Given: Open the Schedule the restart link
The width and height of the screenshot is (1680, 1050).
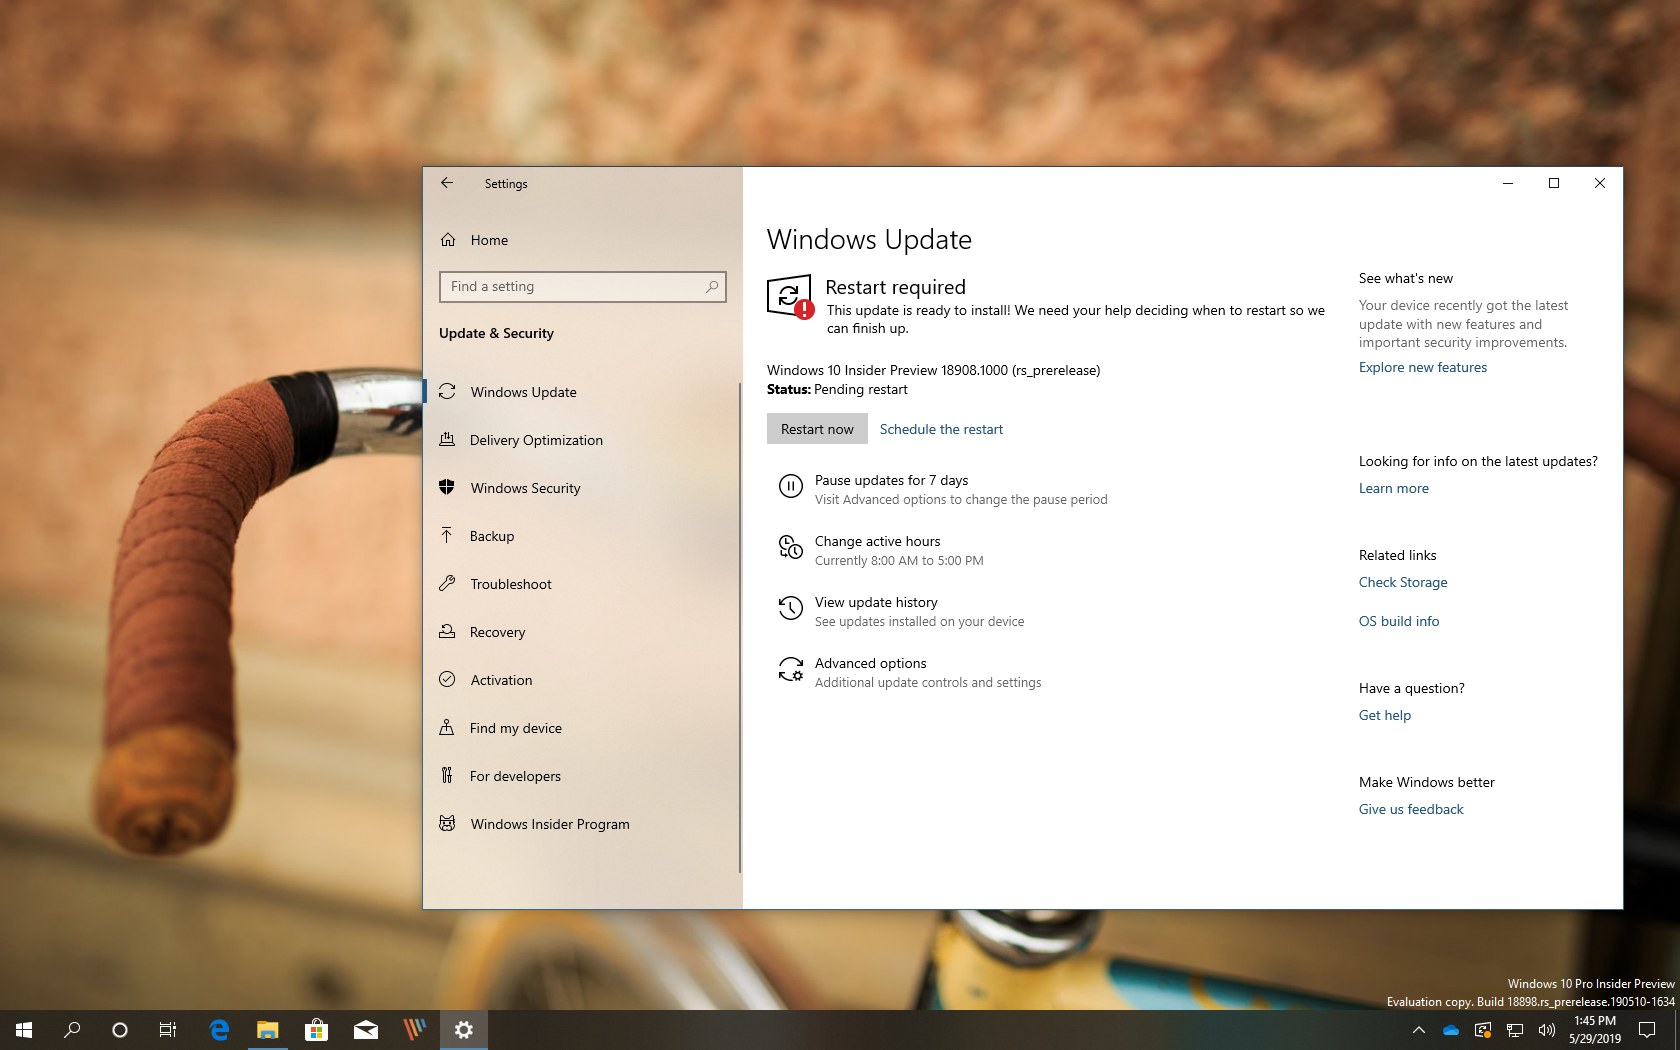Looking at the screenshot, I should click(x=941, y=428).
